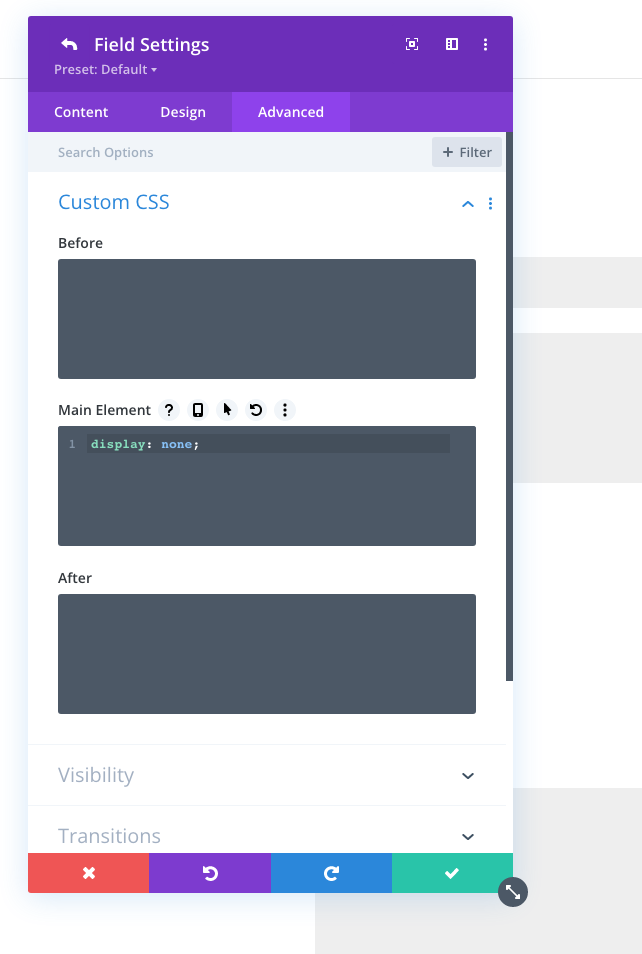
Task: Expand the Visibility section
Action: coord(467,776)
